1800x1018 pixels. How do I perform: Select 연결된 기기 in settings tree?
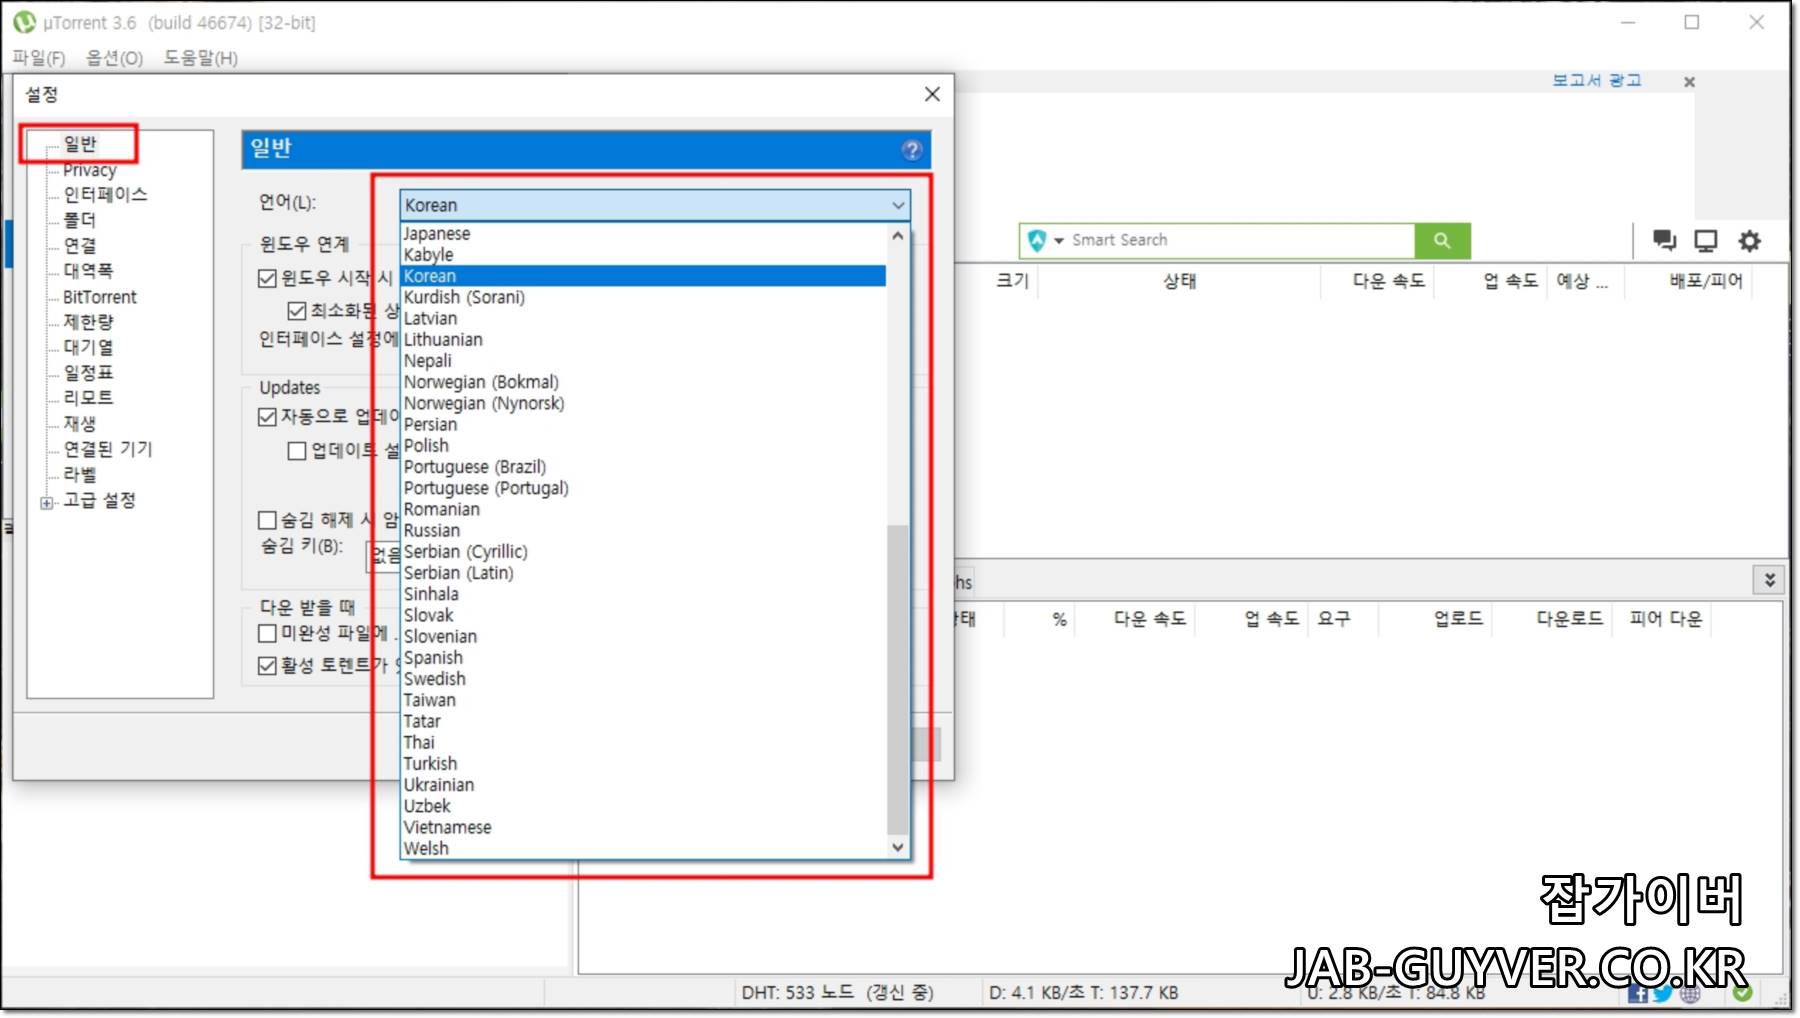pyautogui.click(x=108, y=449)
